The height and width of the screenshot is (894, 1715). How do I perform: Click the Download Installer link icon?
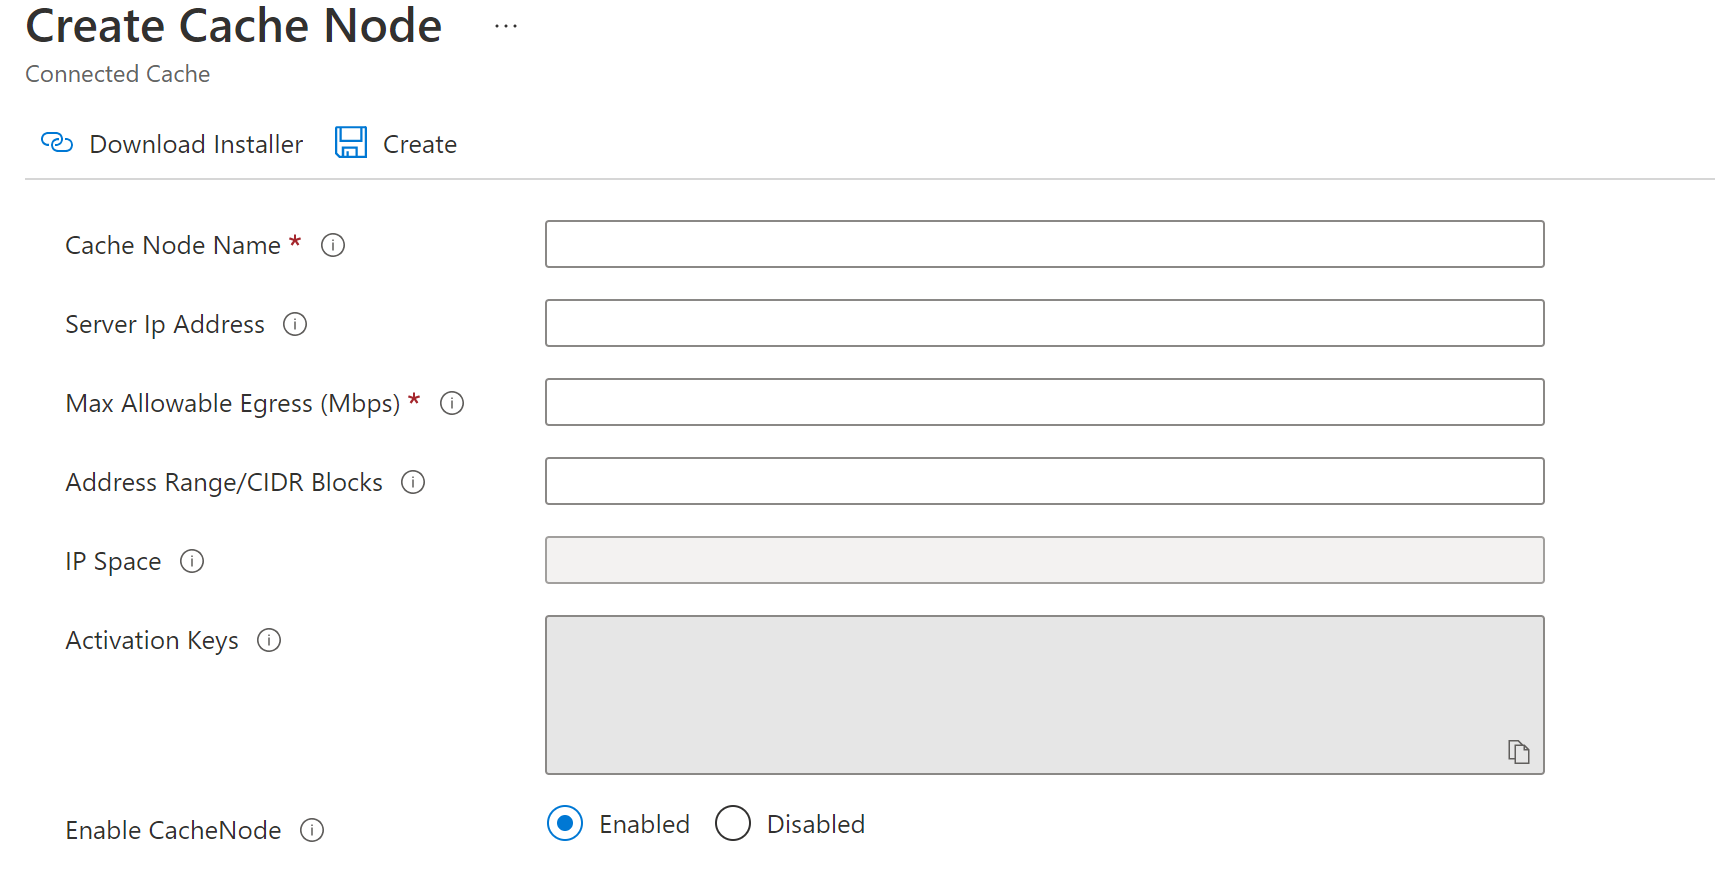coord(57,143)
